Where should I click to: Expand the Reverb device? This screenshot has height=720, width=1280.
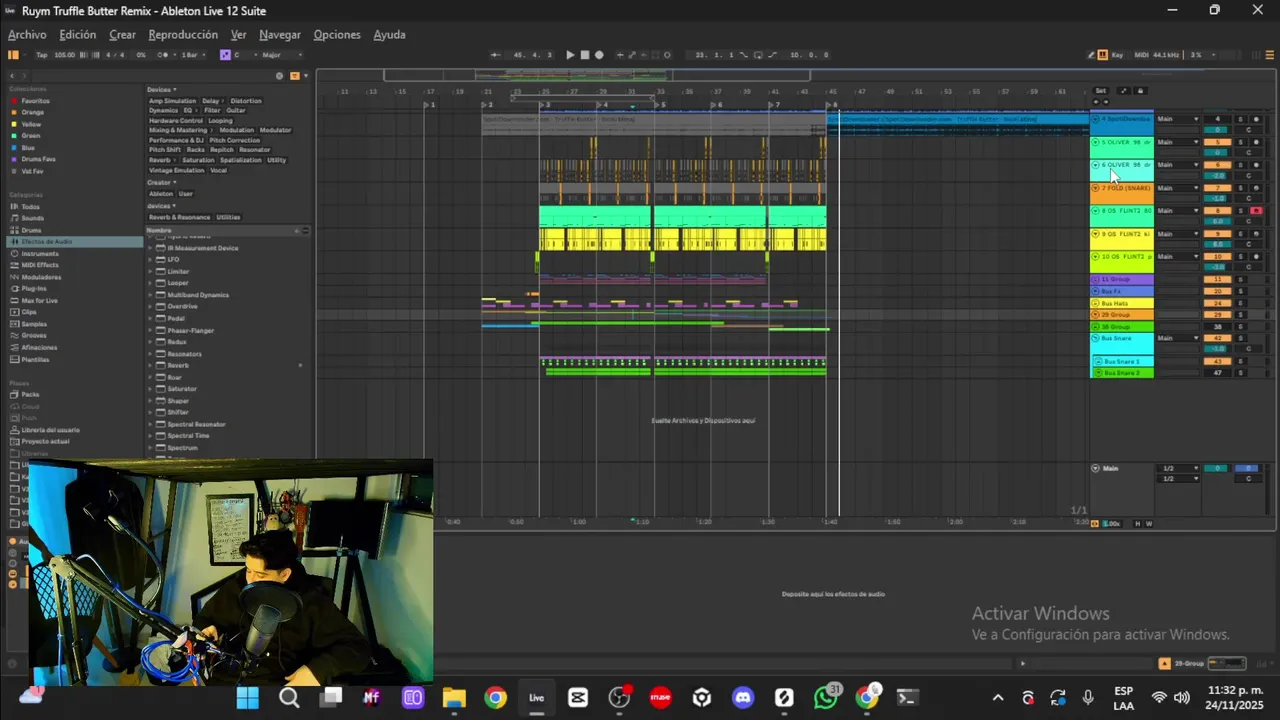click(150, 365)
